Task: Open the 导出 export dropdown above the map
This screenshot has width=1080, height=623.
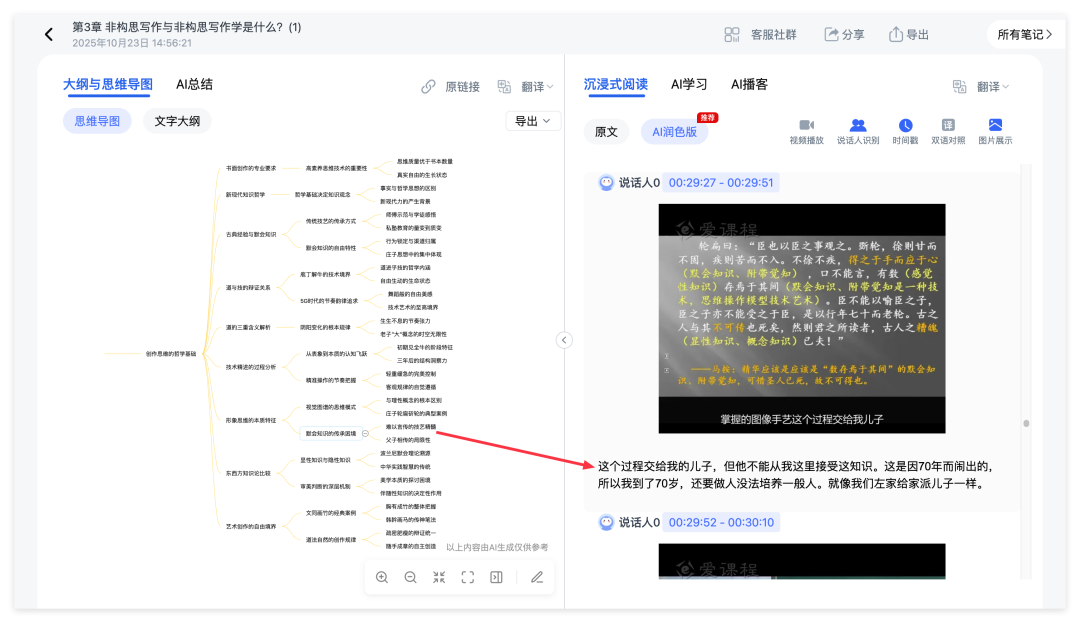Action: coord(531,120)
